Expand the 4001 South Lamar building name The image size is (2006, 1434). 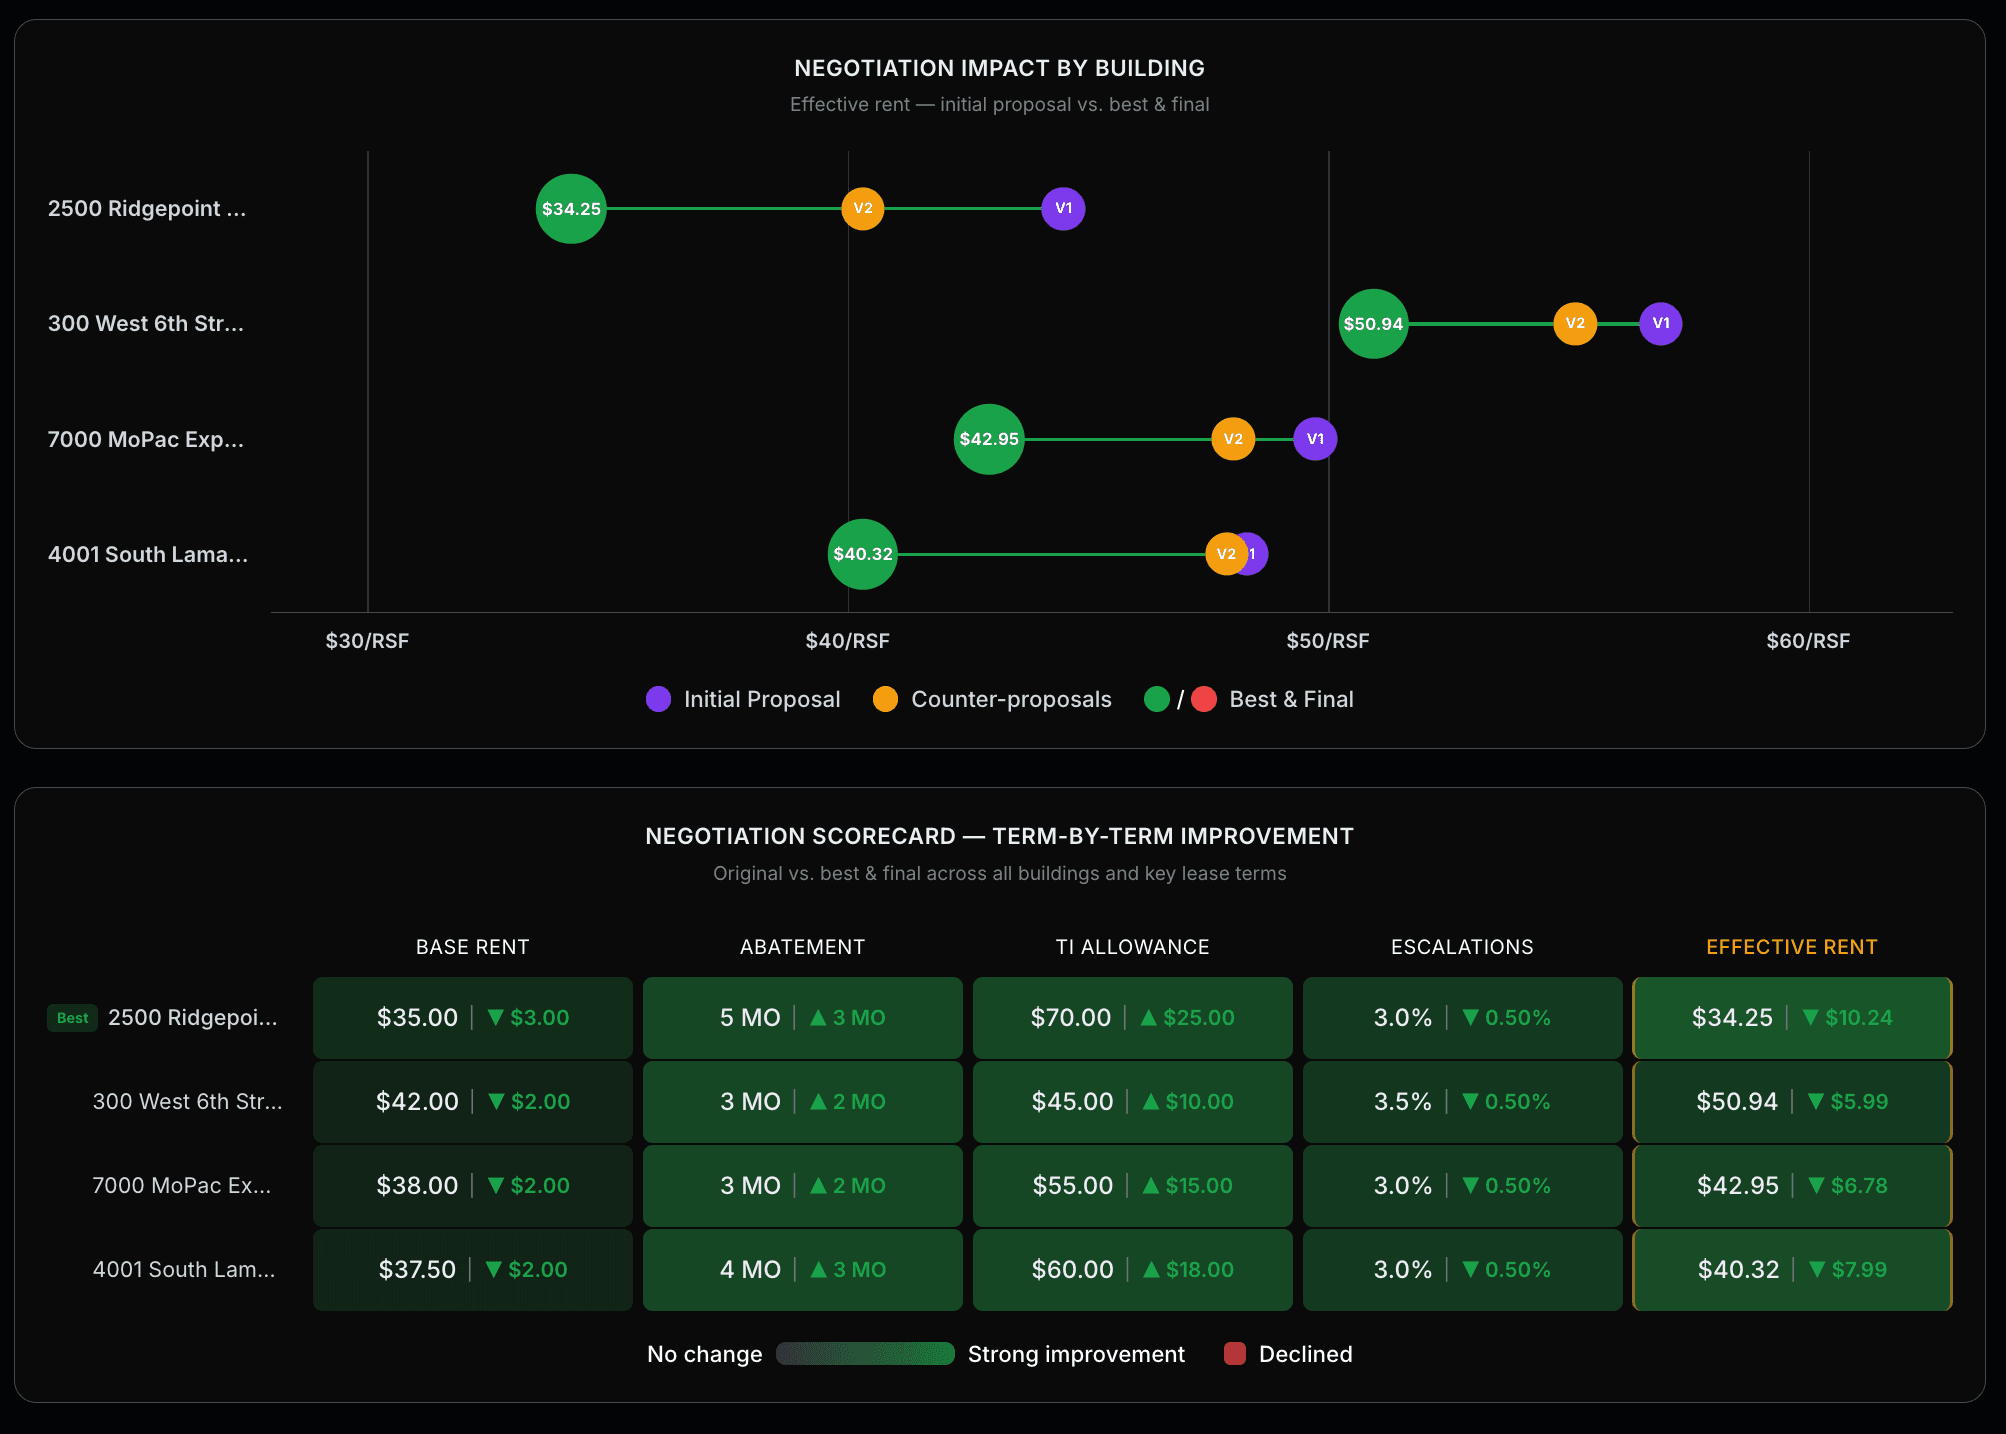(x=148, y=554)
